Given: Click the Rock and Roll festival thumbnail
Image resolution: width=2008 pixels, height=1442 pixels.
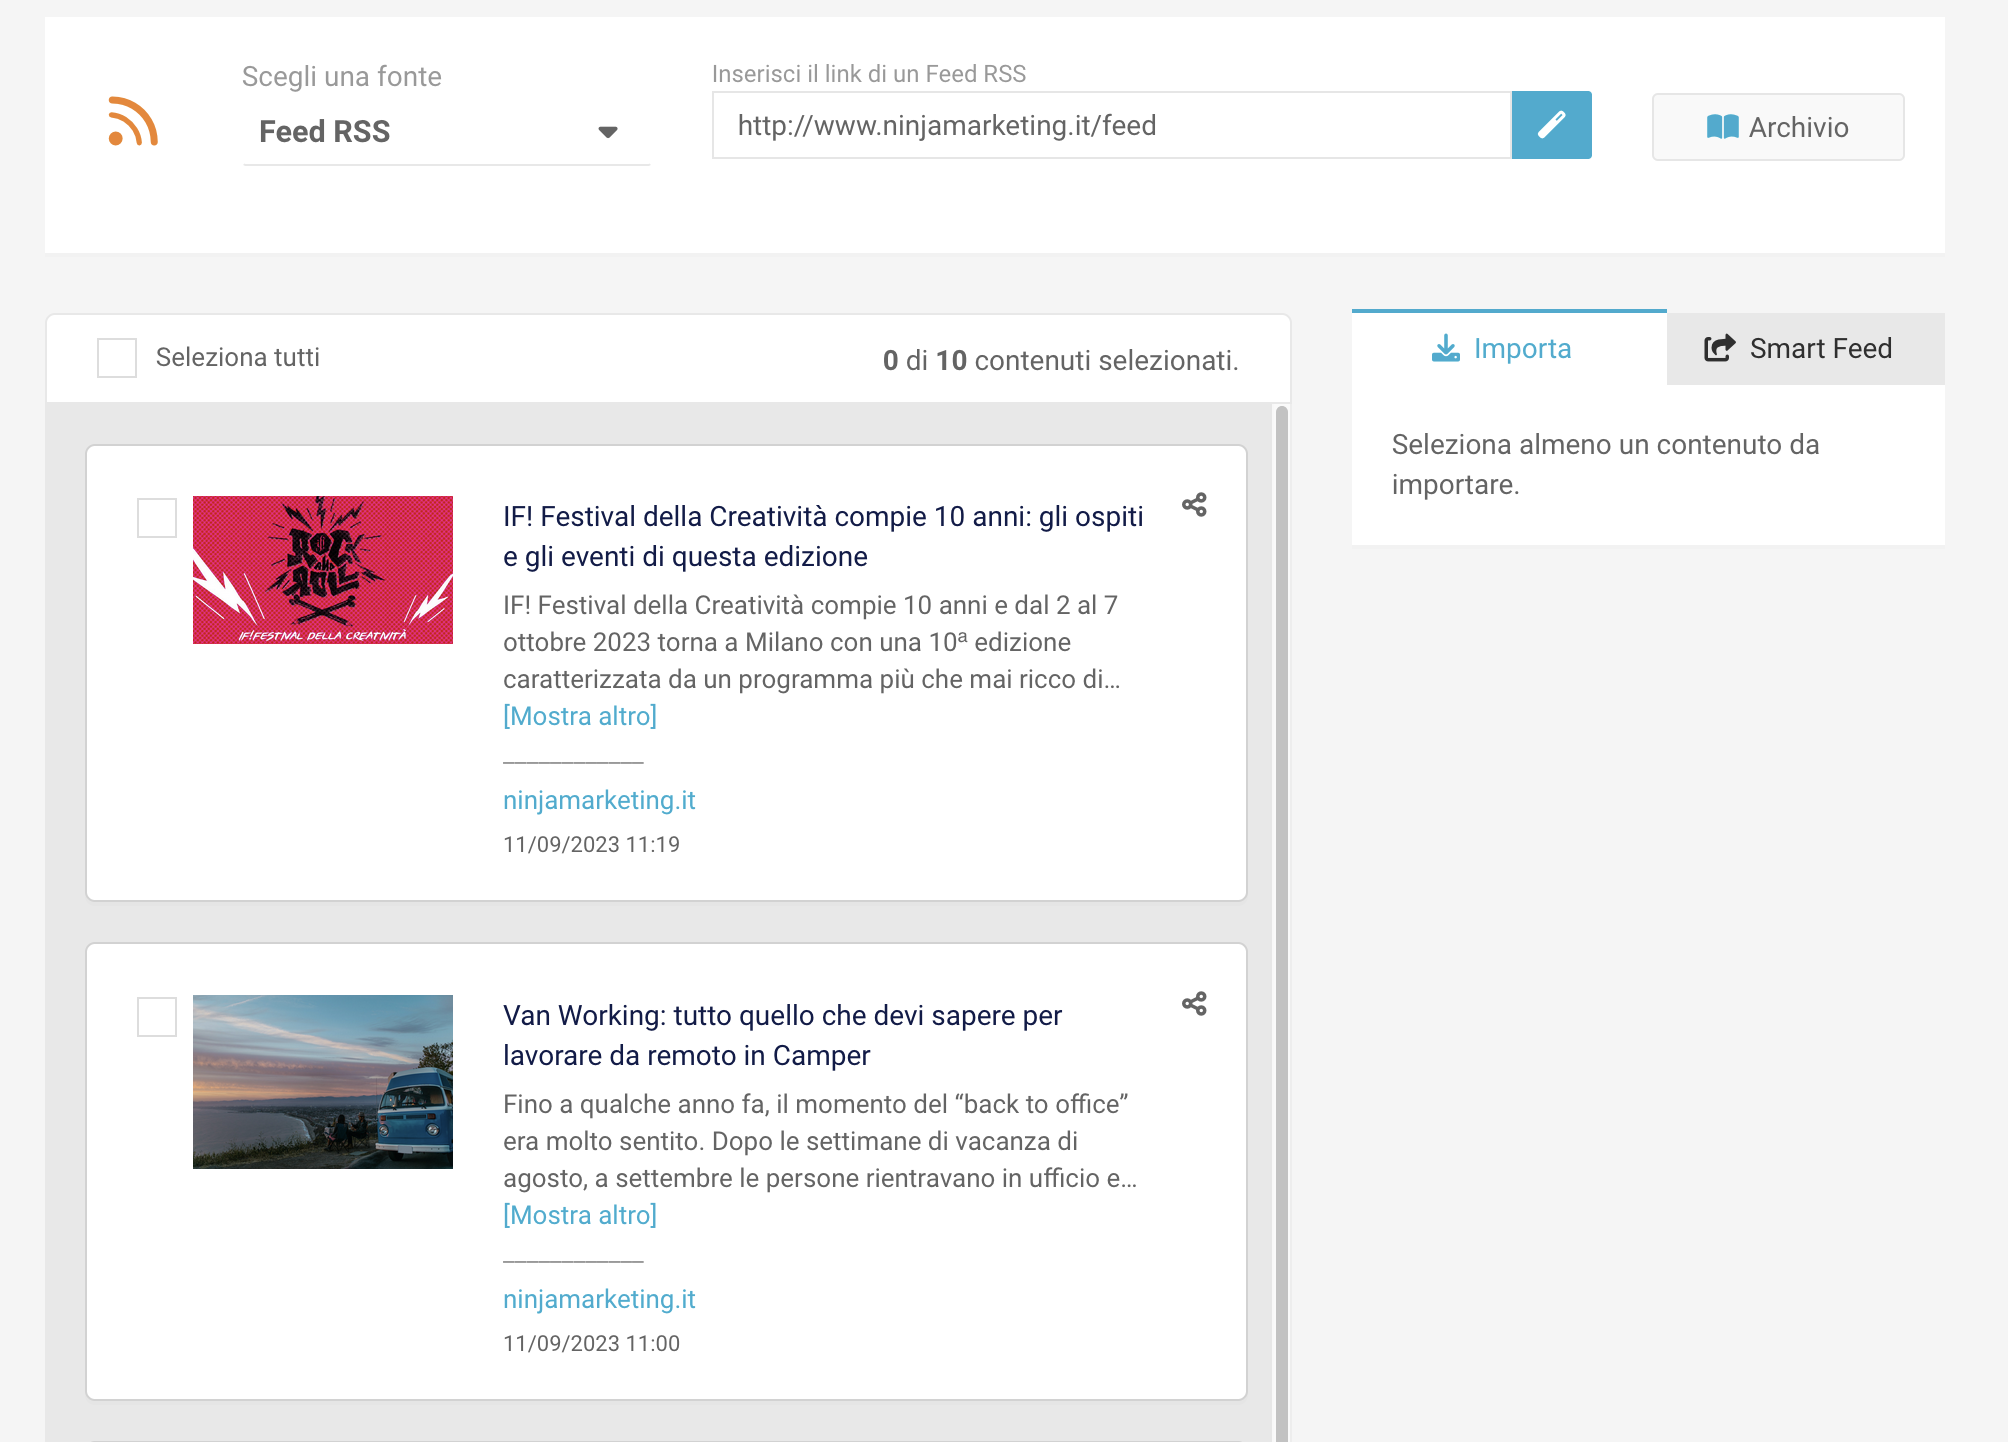Looking at the screenshot, I should 322,570.
